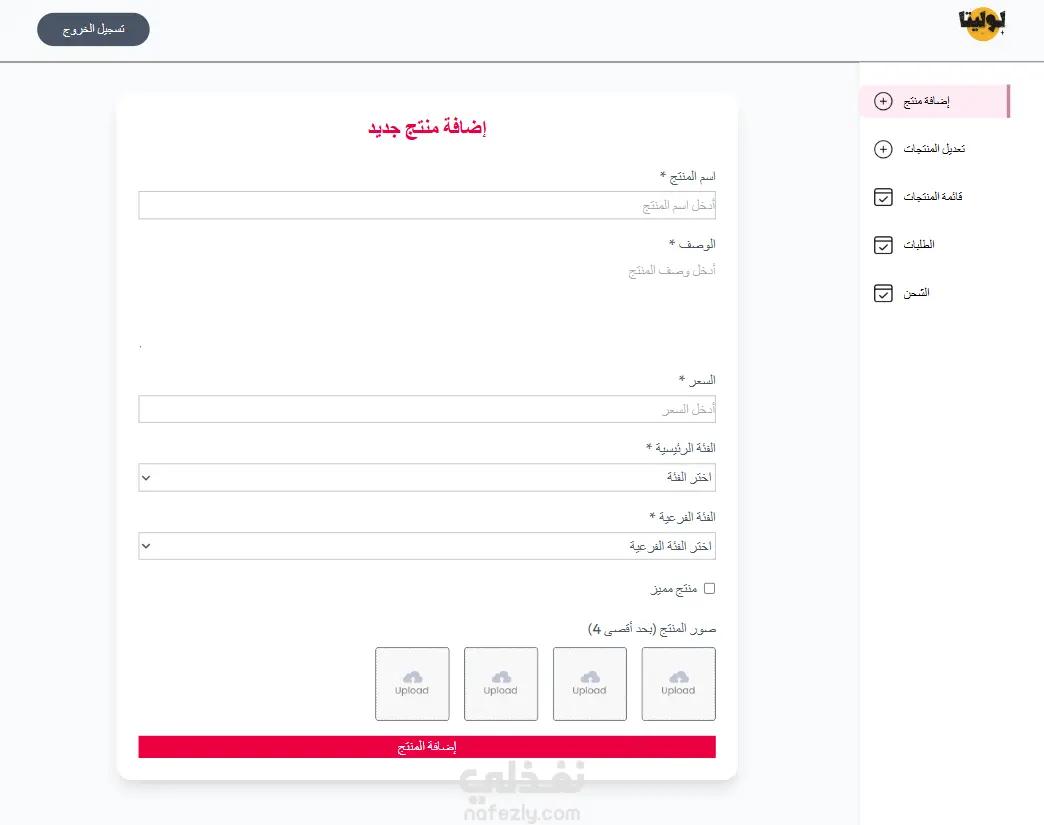
Task: Focus the اسم المنتج name field
Action: pos(427,206)
